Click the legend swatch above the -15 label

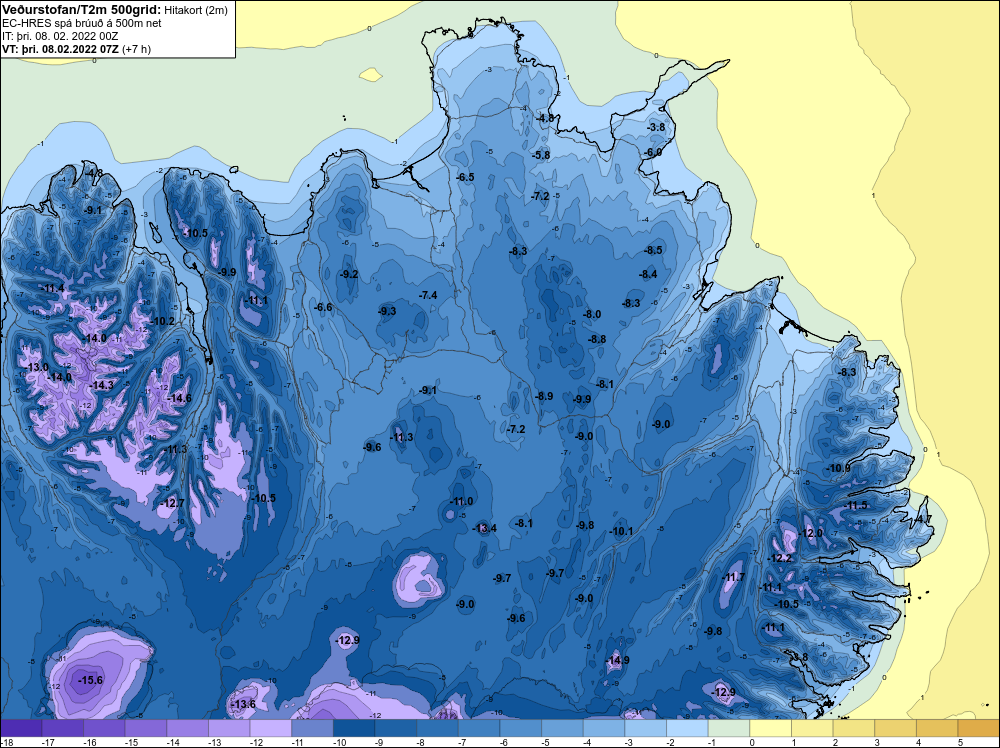[145, 728]
